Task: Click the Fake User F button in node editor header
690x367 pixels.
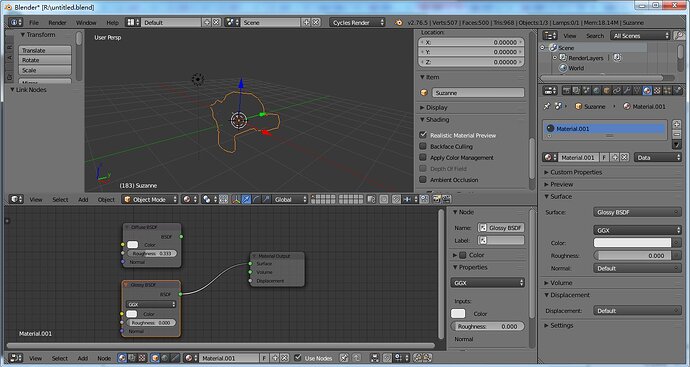Action: [x=264, y=358]
